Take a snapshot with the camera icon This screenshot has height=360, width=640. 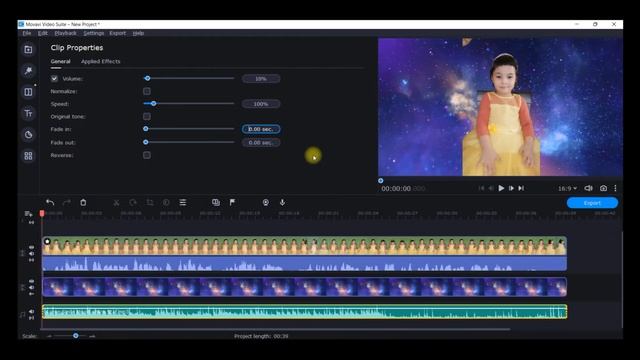tap(603, 188)
